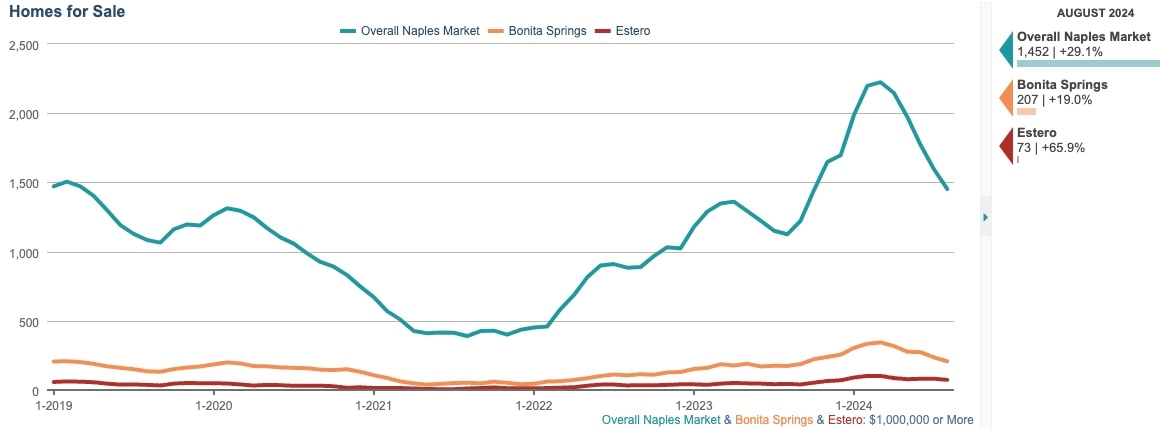This screenshot has height=431, width=1160.
Task: Open Overall Naples Market panel heading
Action: point(1084,36)
